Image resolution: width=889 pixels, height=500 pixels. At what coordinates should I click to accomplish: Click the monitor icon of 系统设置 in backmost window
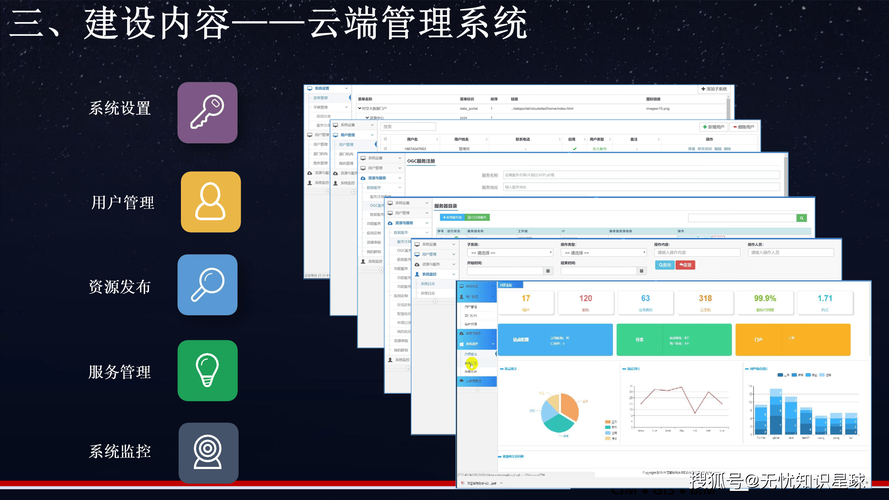(x=310, y=88)
